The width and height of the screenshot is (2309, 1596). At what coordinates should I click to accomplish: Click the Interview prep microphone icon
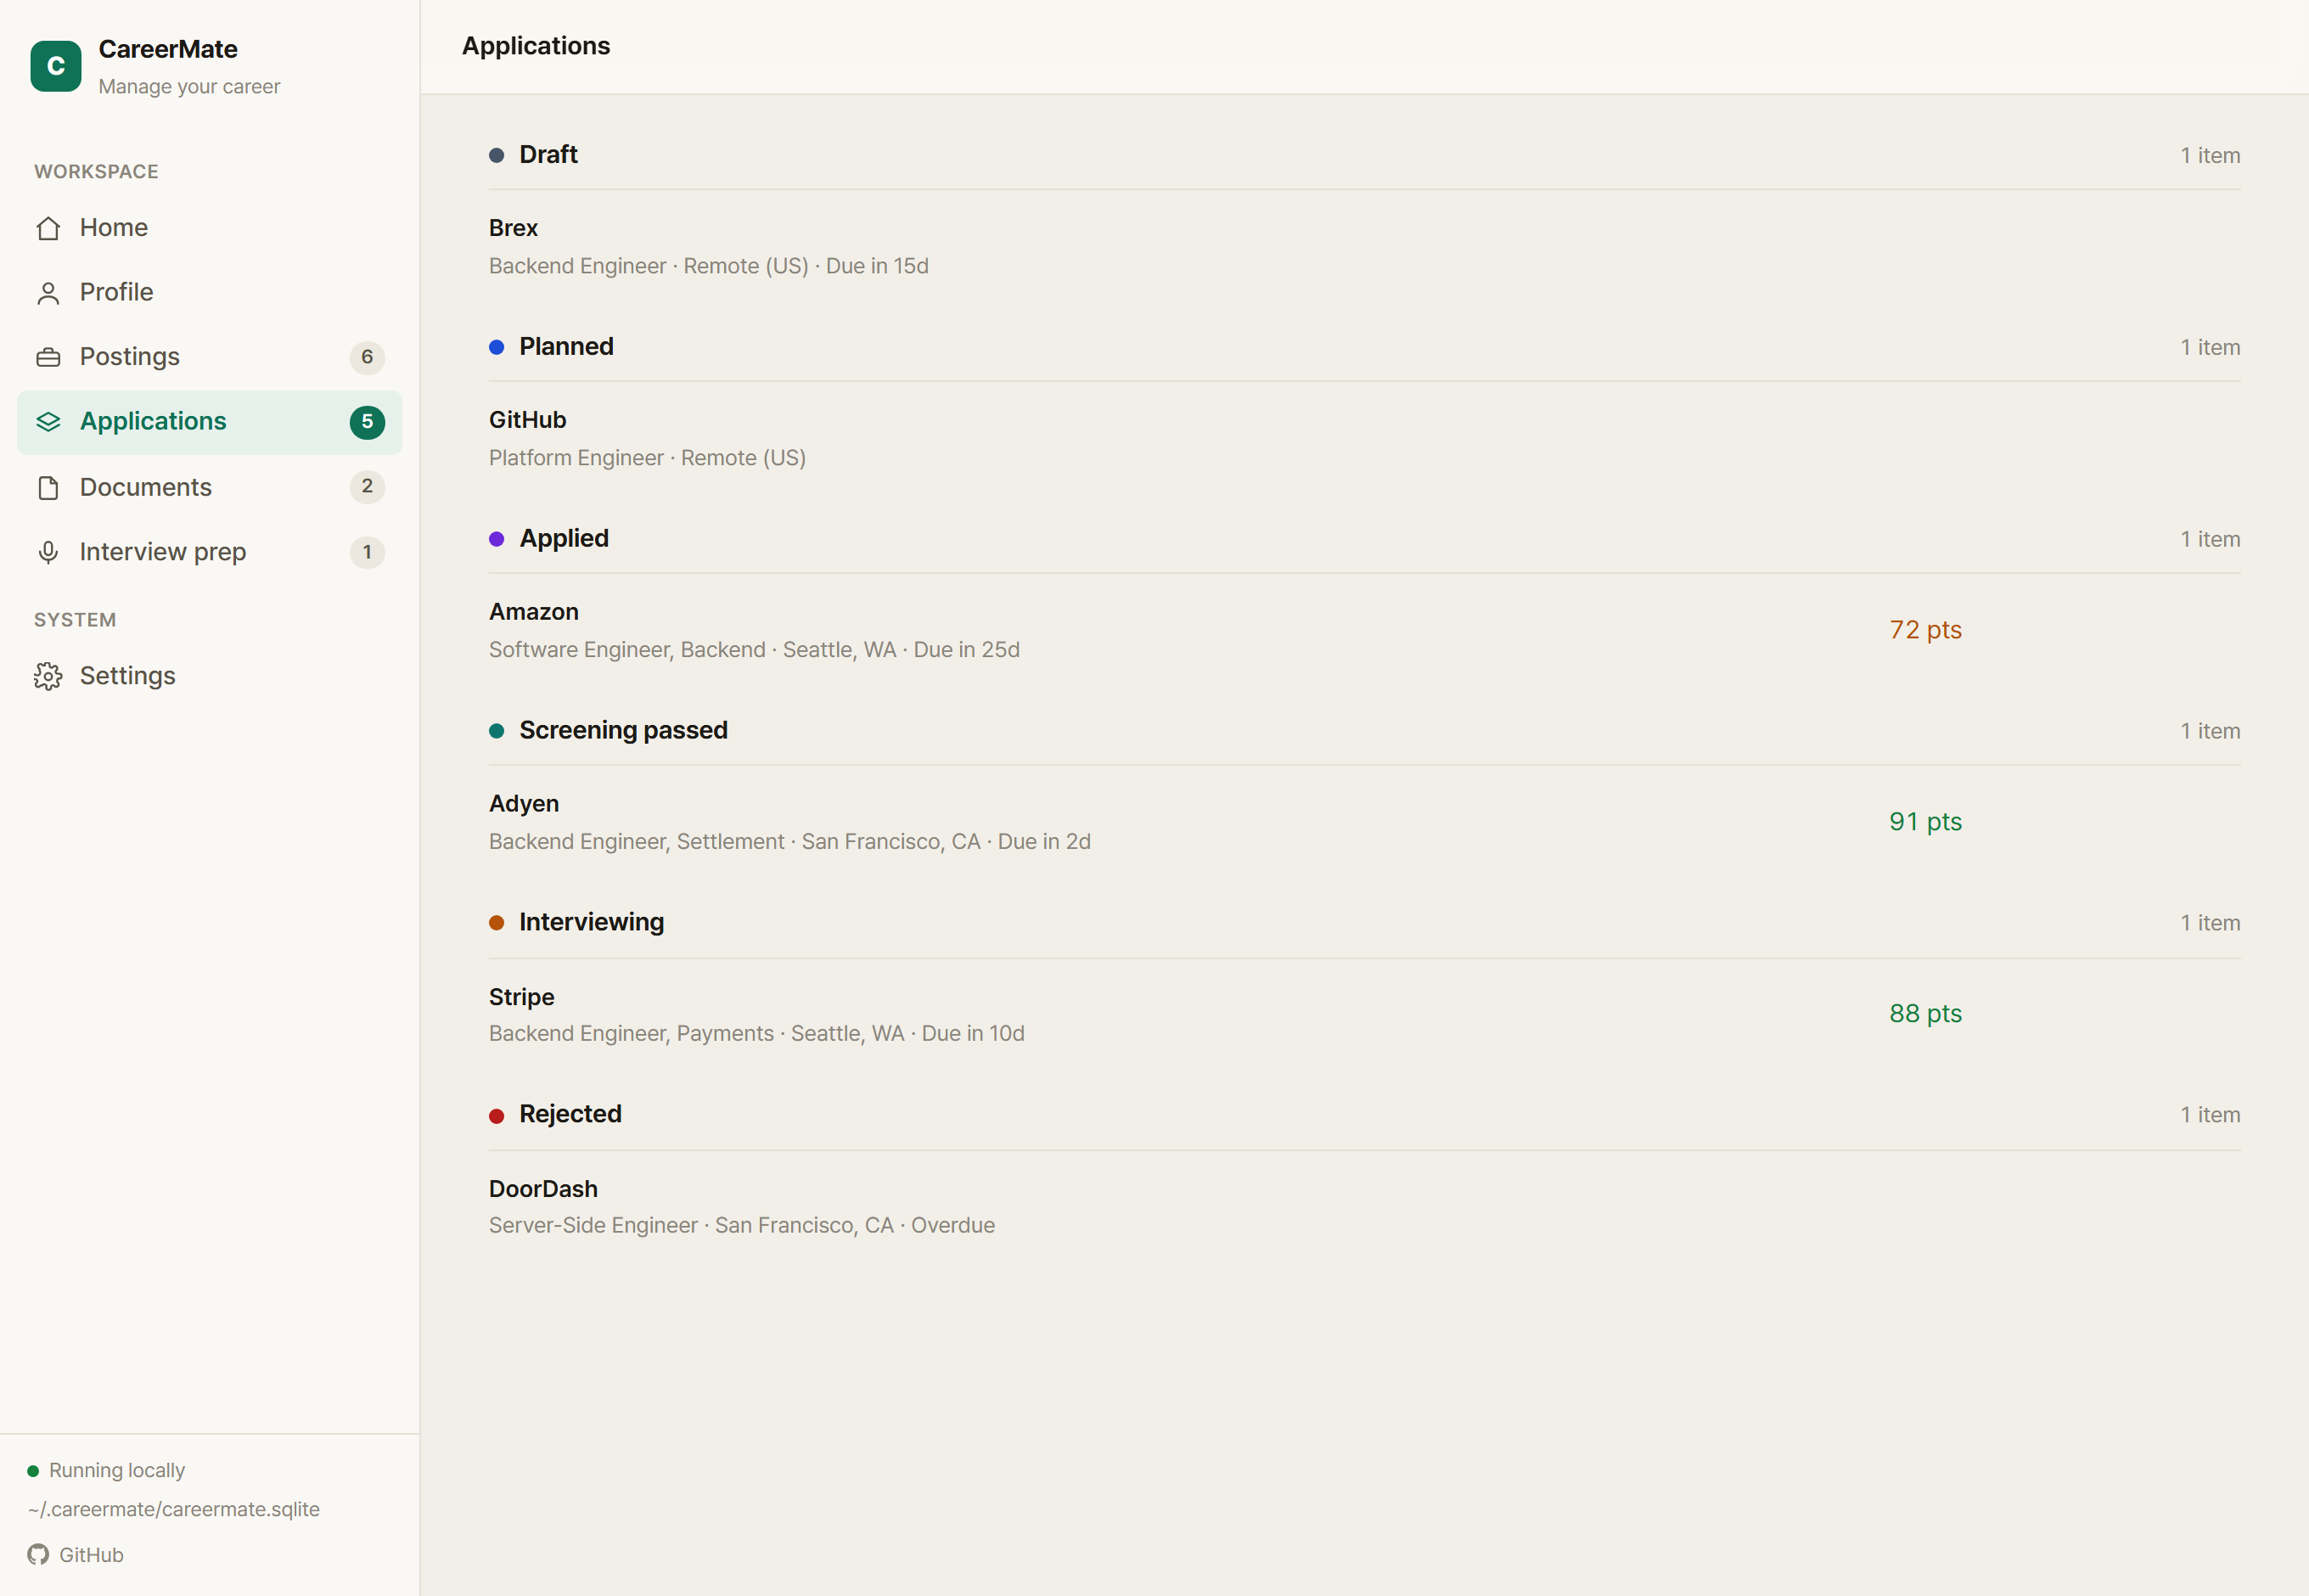48,552
